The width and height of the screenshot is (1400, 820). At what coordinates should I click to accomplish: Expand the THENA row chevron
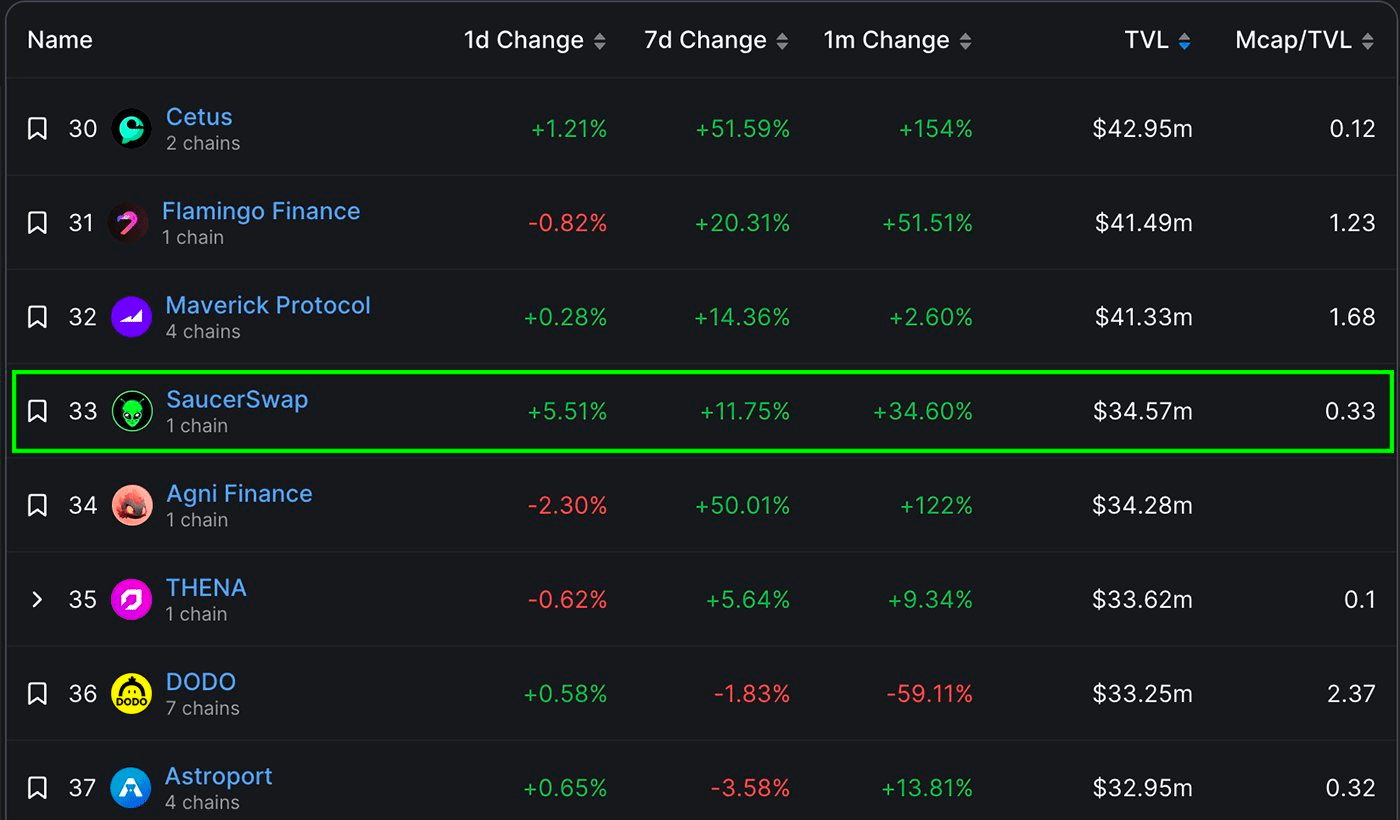pos(37,599)
